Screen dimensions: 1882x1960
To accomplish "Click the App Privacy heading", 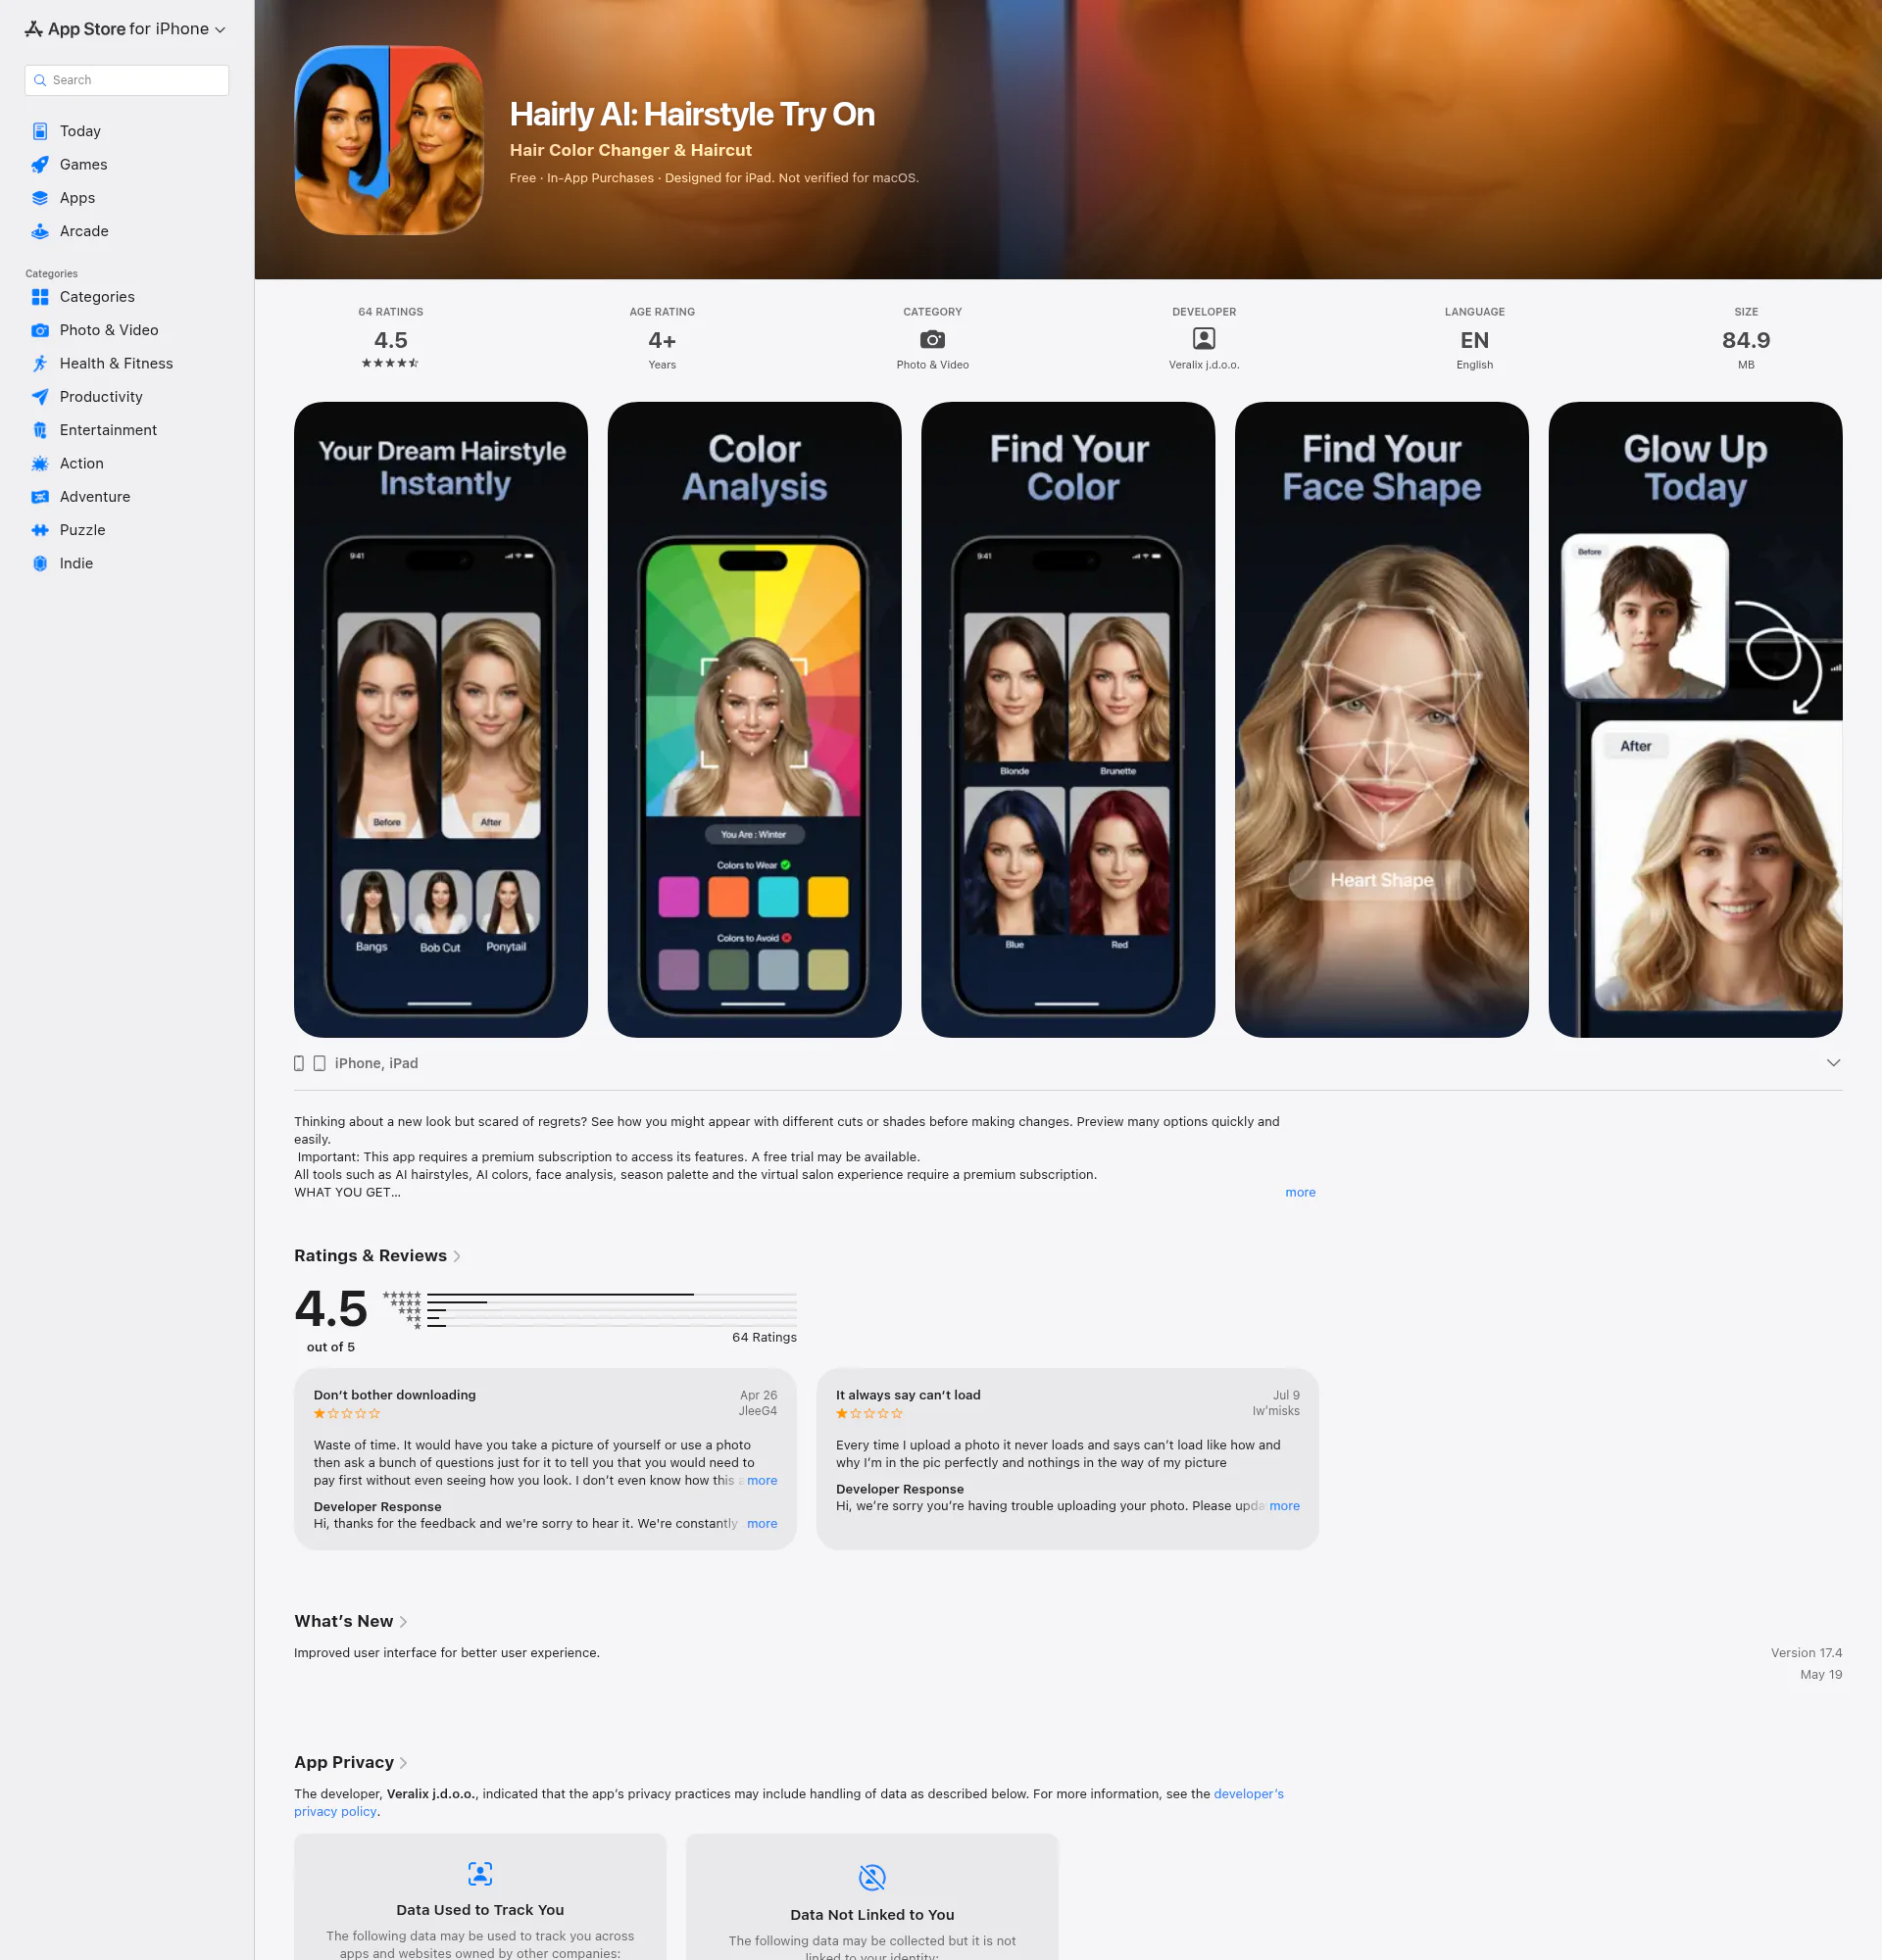I will [344, 1762].
